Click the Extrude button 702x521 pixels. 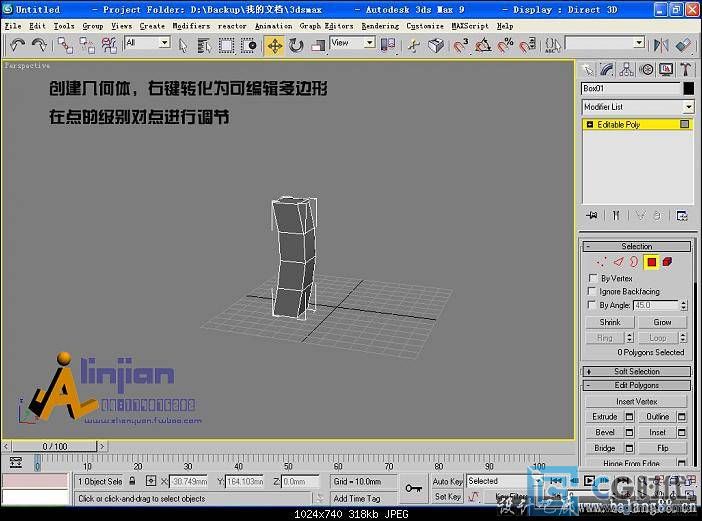coord(605,417)
